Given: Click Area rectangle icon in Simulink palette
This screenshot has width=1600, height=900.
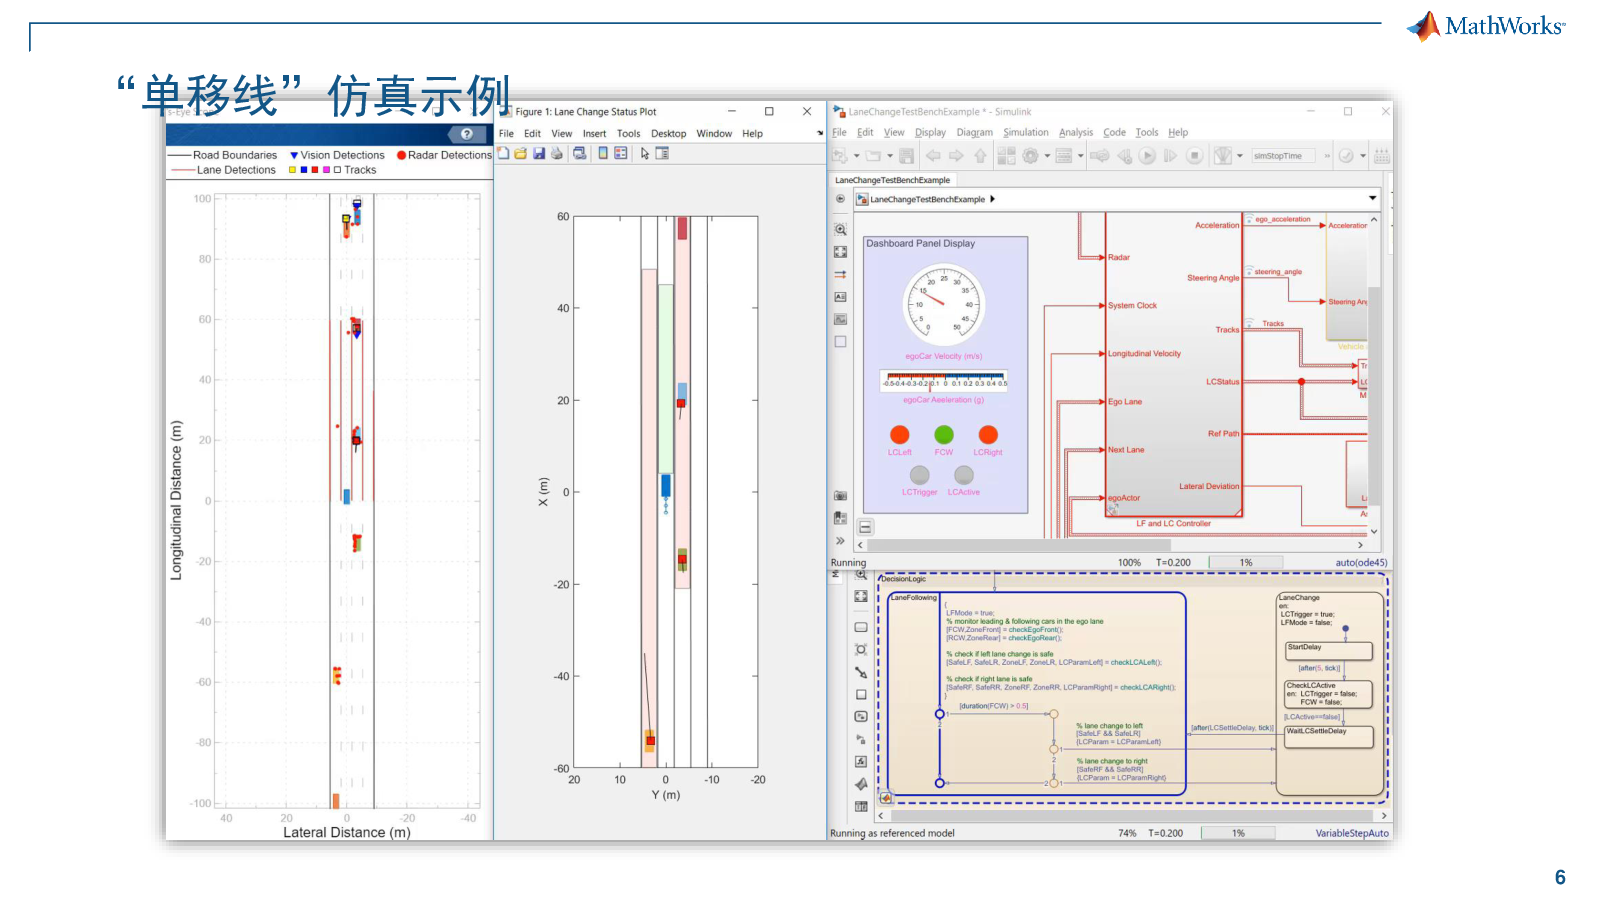Looking at the screenshot, I should coord(840,342).
